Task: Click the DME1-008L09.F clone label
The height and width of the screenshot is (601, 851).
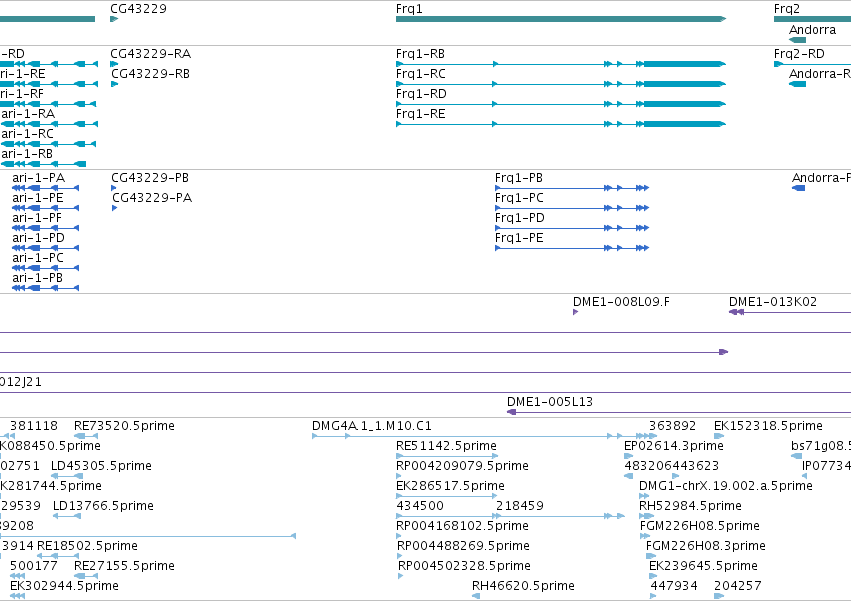Action: [621, 302]
